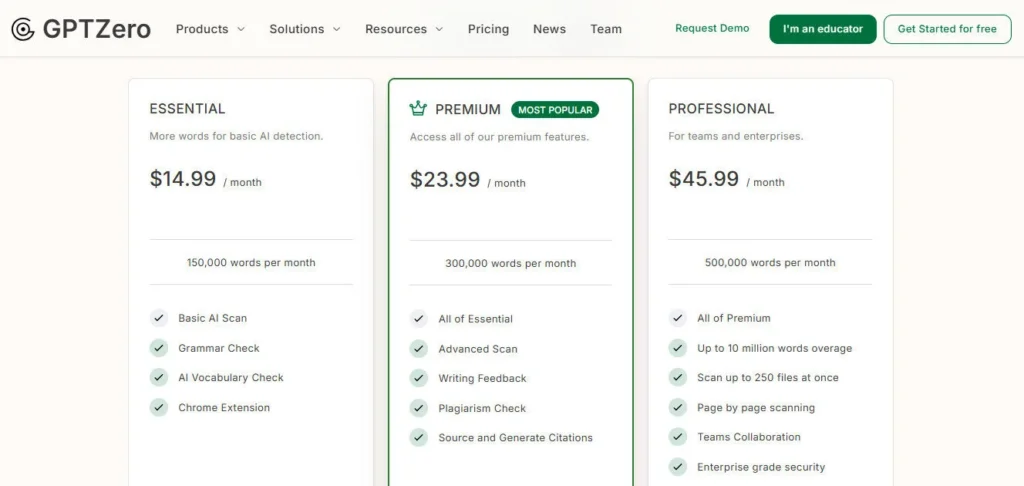Expand the Products dropdown menu
The width and height of the screenshot is (1024, 486).
pos(210,29)
